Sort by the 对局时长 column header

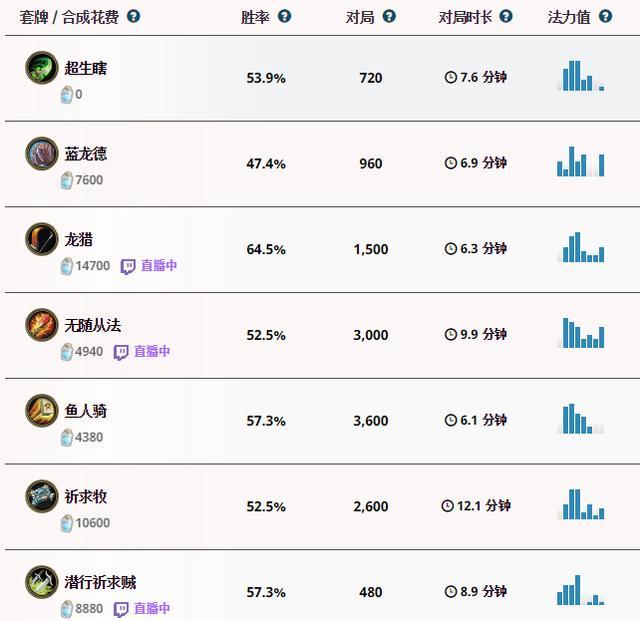[465, 17]
